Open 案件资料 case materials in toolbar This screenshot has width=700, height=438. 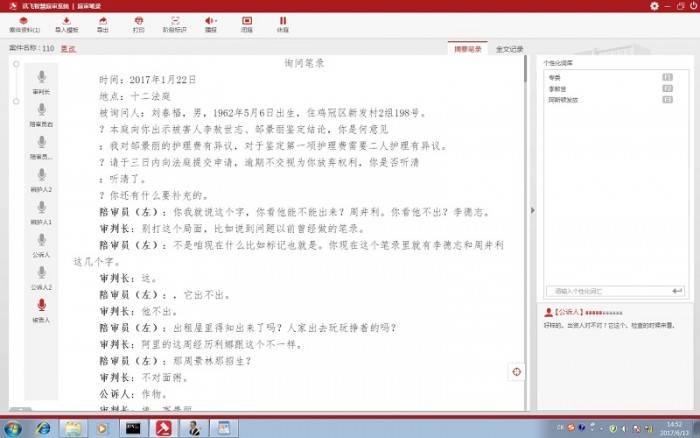coord(23,24)
